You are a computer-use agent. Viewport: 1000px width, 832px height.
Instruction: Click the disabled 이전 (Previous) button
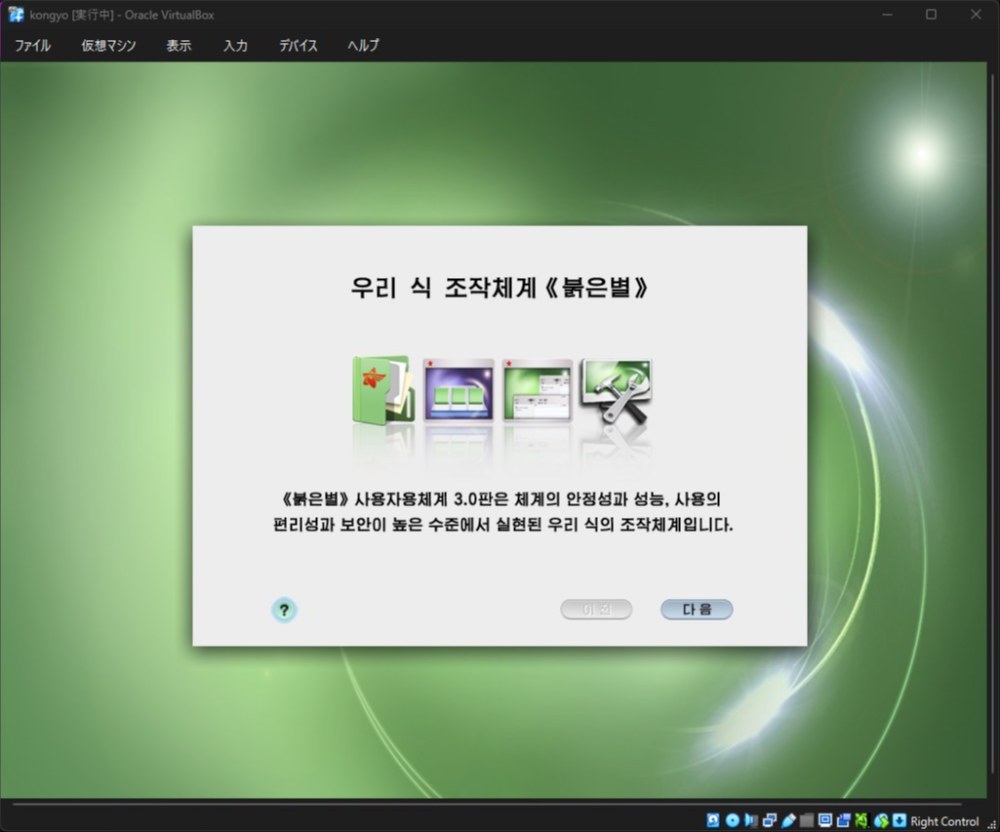coord(596,609)
